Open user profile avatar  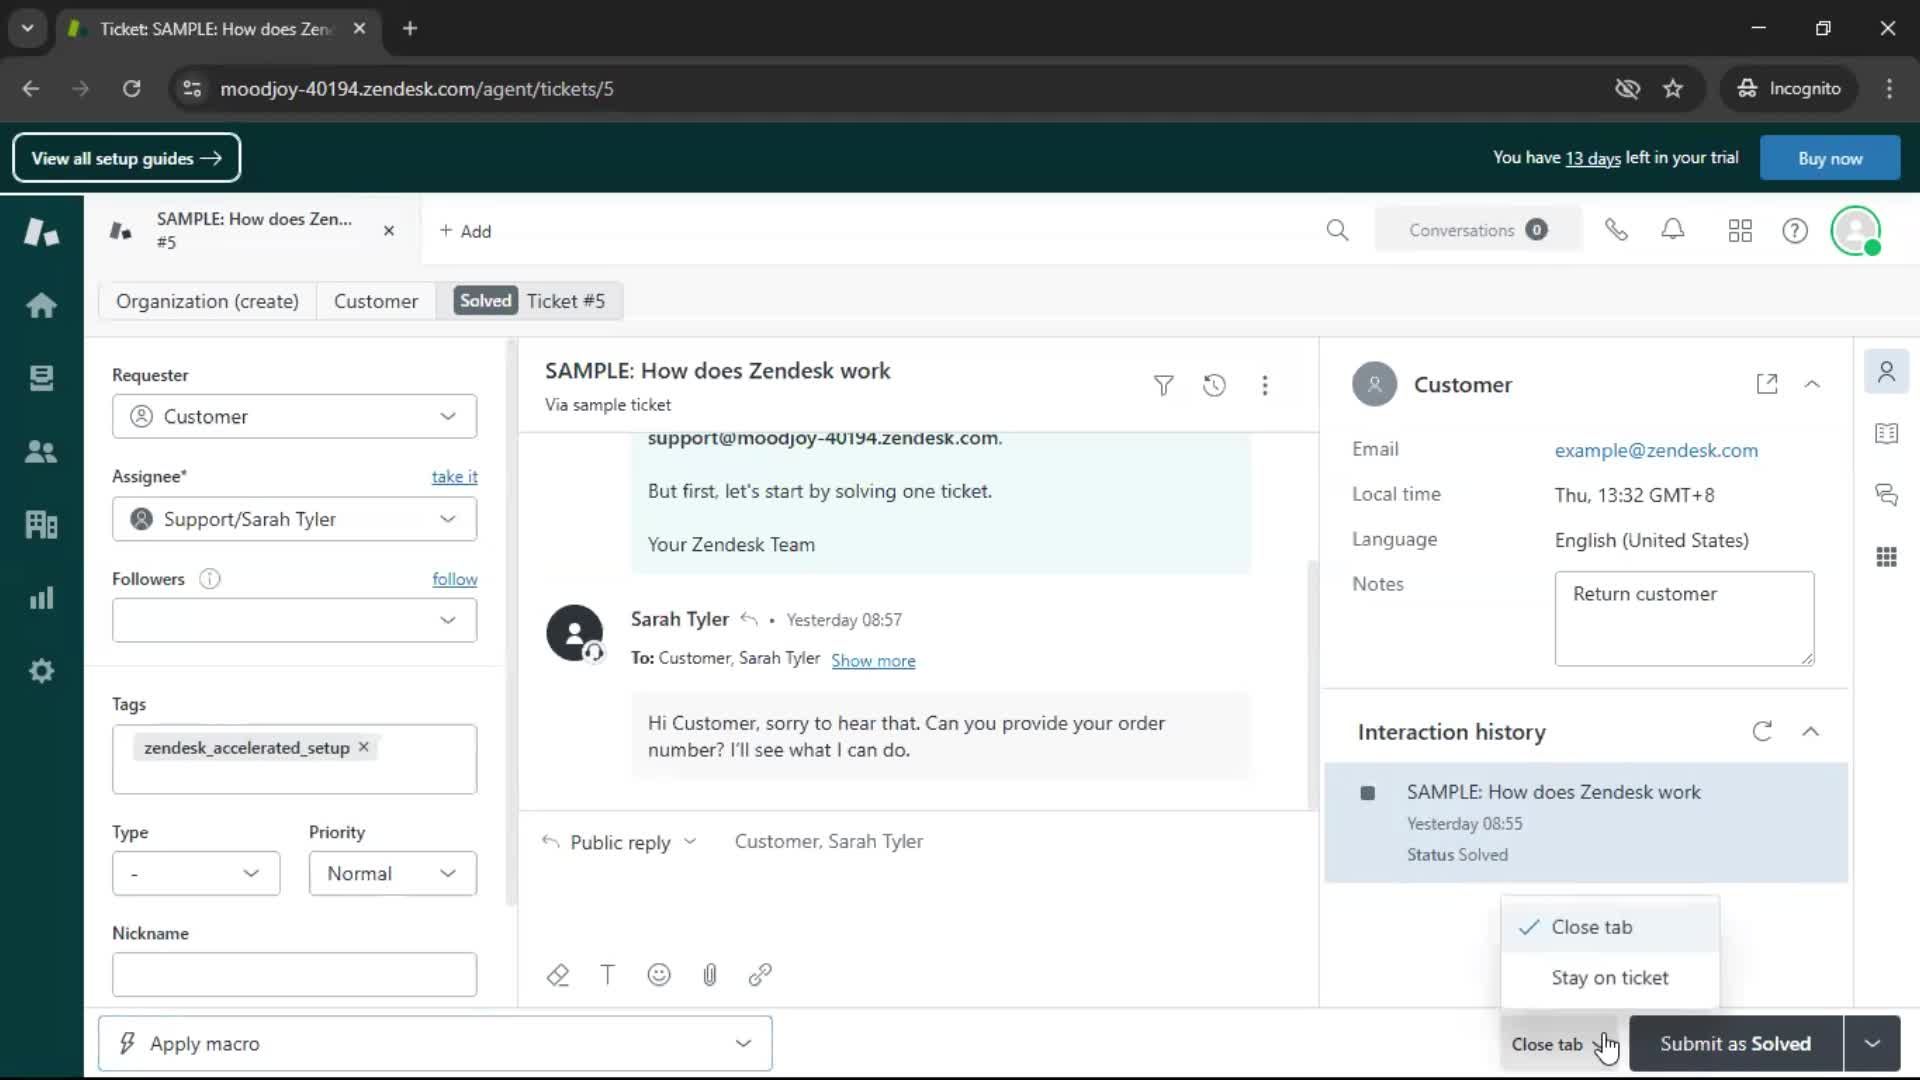click(x=1856, y=231)
